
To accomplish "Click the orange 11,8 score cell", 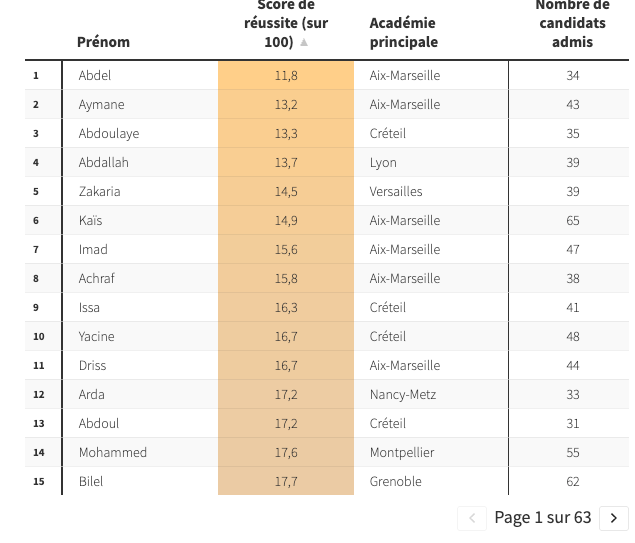I will coord(286,75).
